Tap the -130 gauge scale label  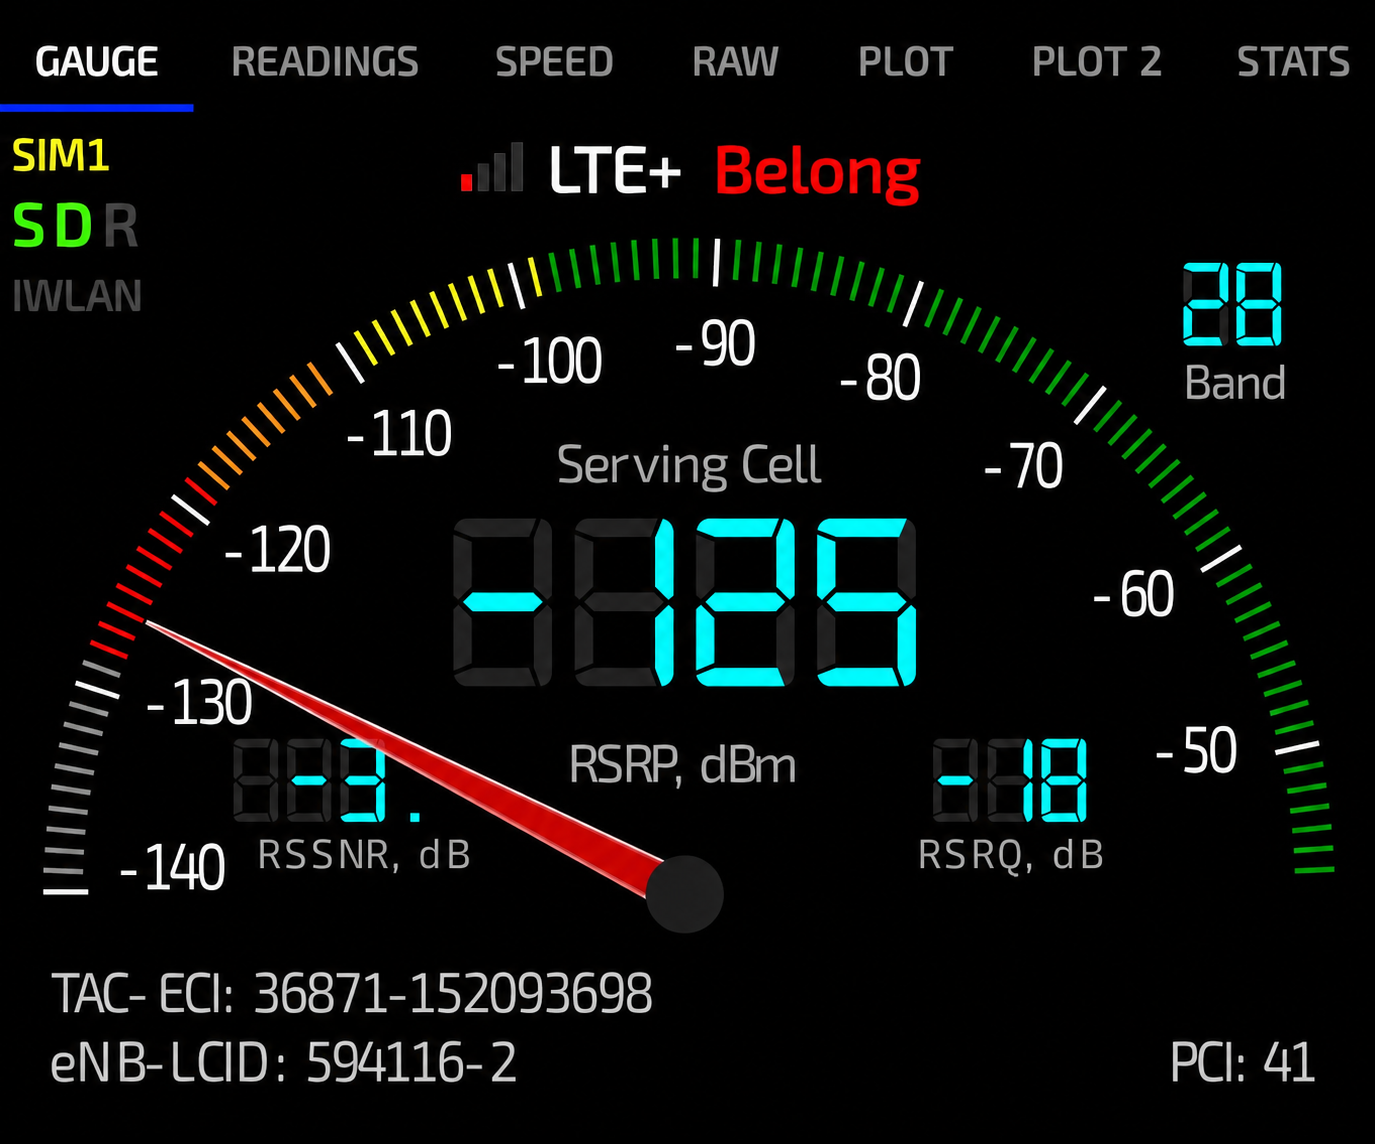199,703
